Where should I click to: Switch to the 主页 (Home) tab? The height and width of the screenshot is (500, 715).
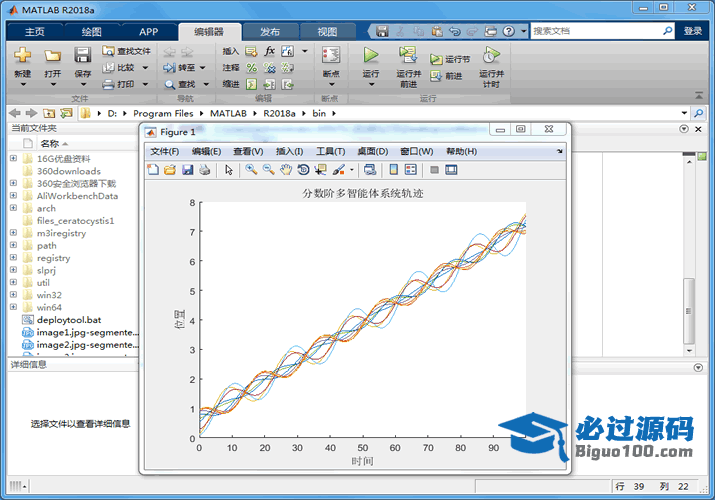pos(35,31)
